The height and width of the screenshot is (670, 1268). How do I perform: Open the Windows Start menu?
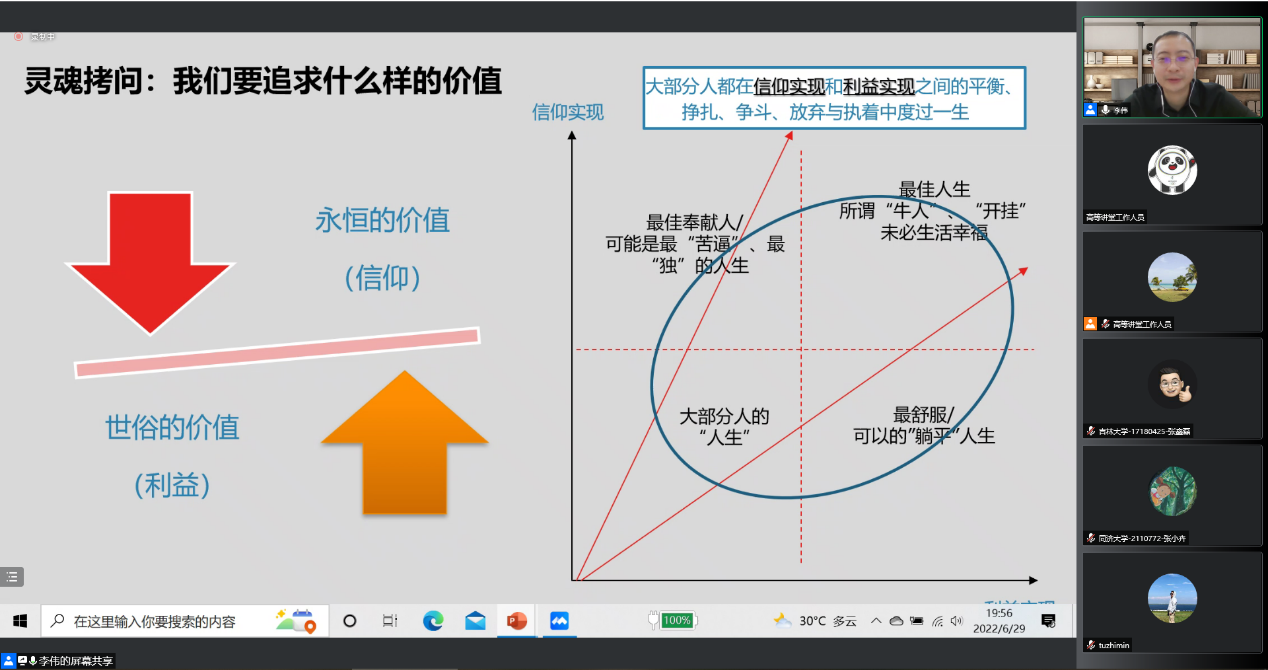pos(20,621)
